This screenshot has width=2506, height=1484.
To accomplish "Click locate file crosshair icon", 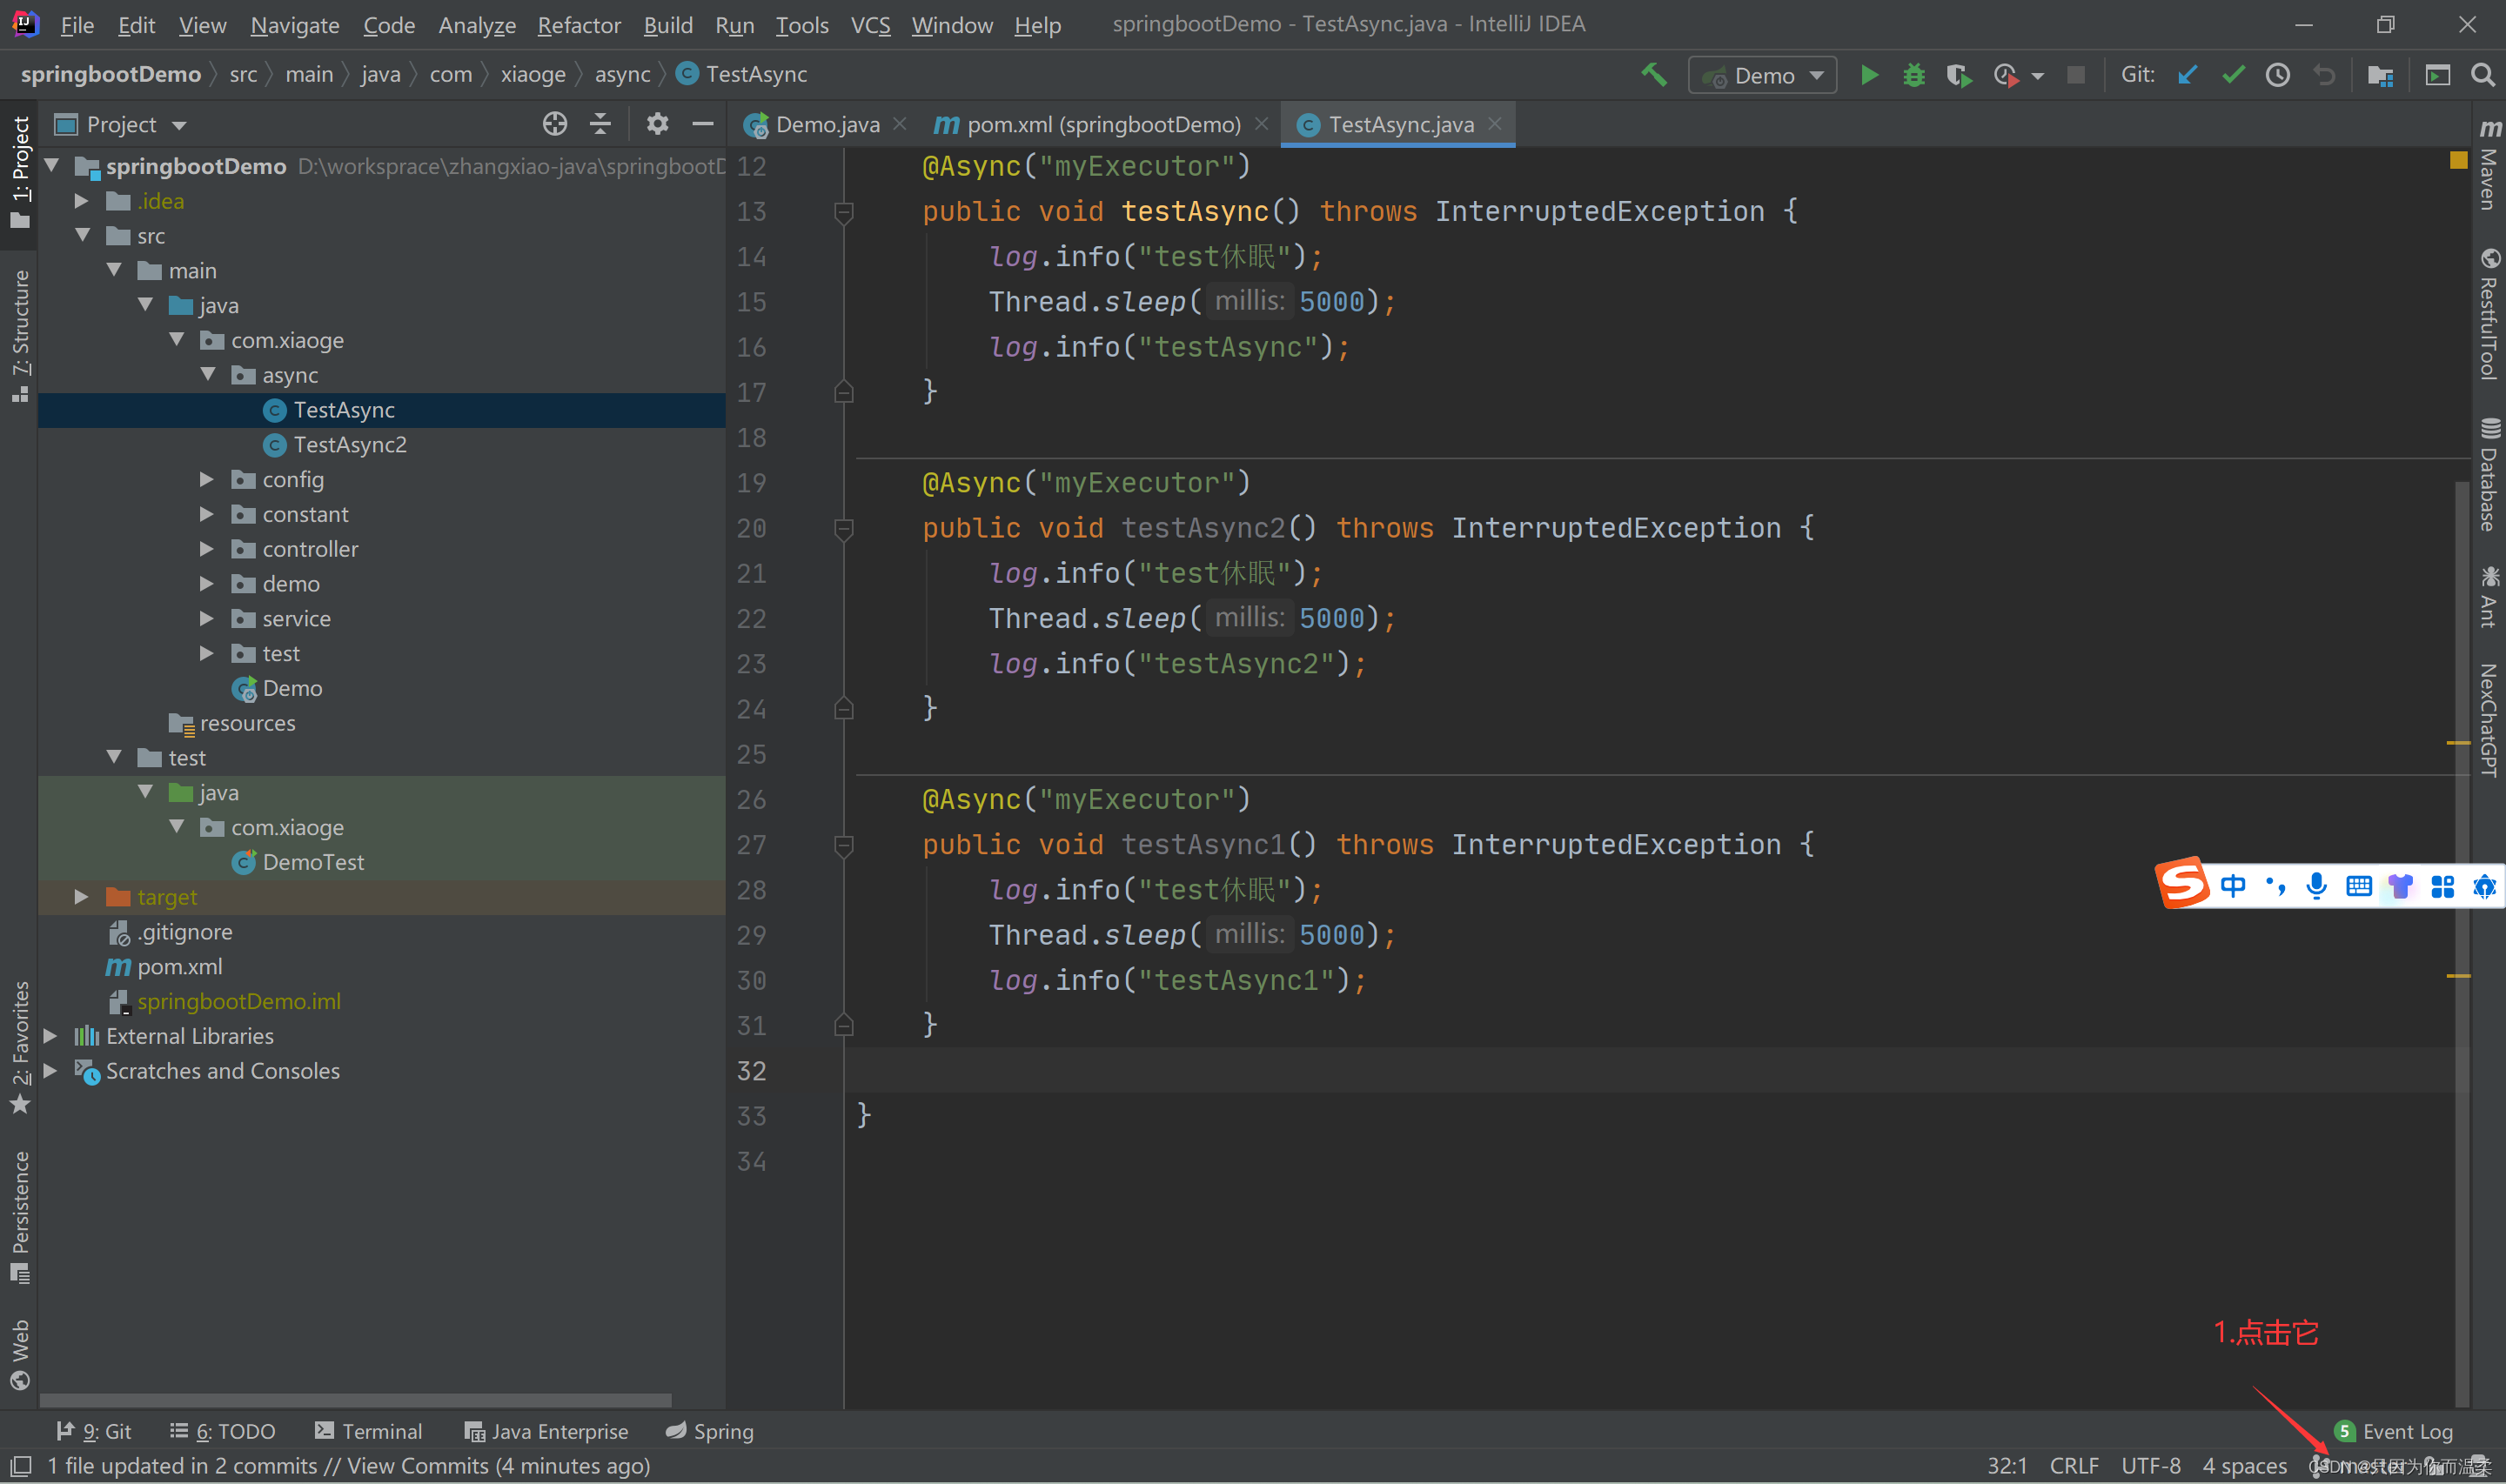I will pyautogui.click(x=554, y=124).
